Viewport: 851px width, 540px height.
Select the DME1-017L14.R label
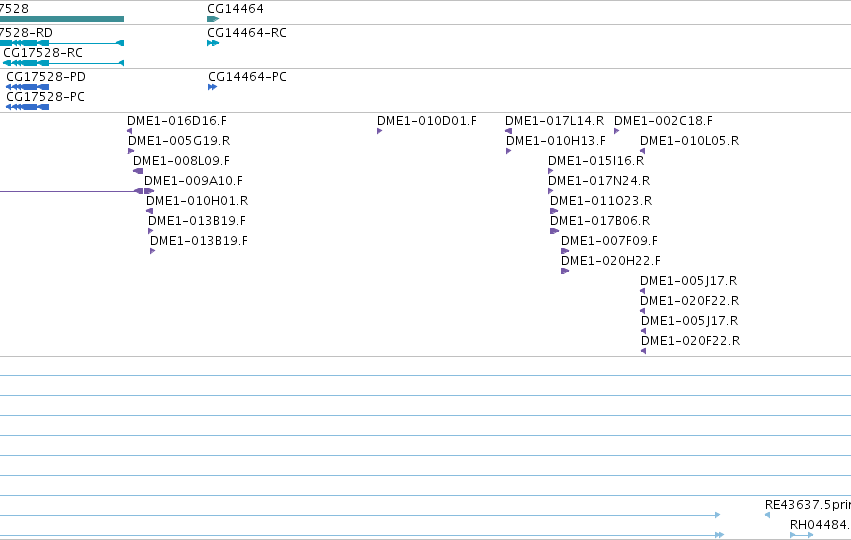(555, 120)
